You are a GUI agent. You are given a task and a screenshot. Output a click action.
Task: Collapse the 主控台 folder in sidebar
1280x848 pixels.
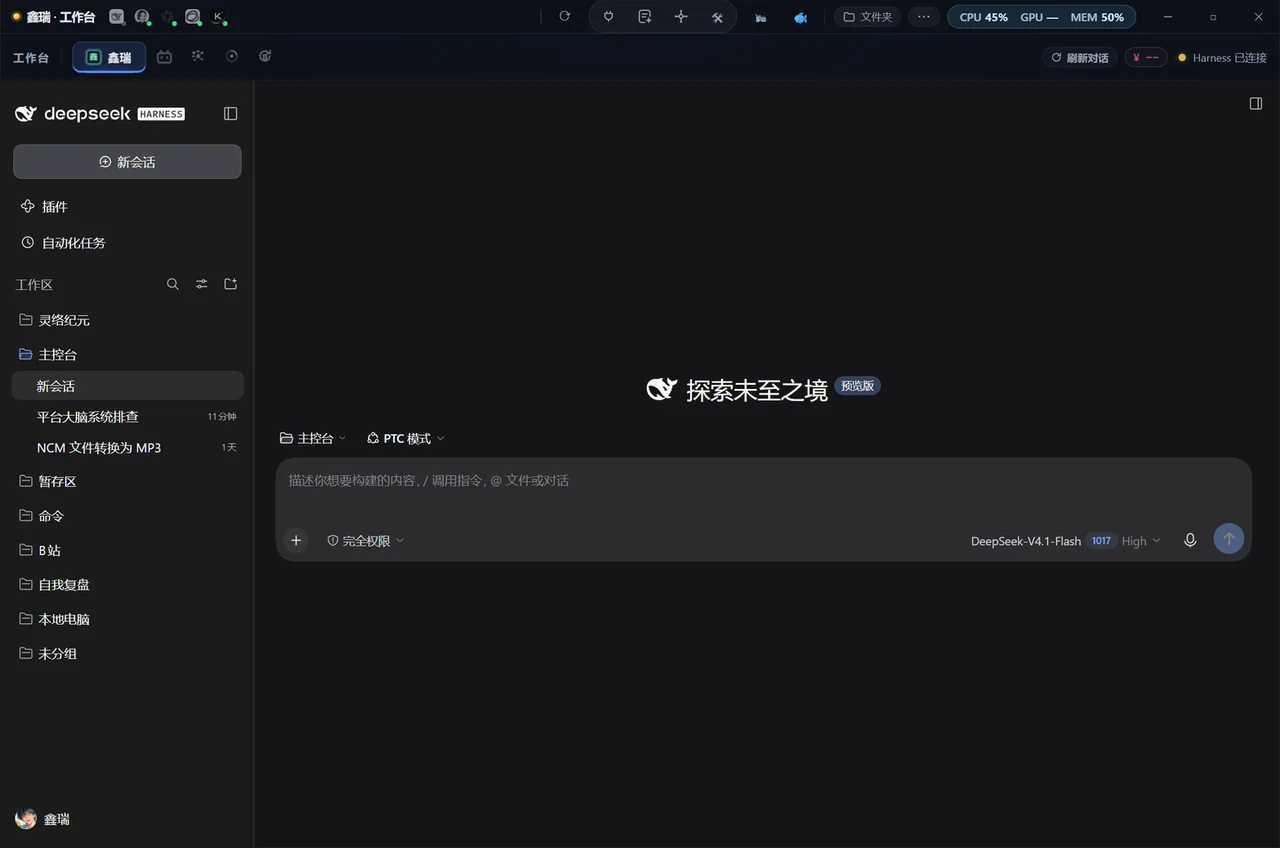point(127,355)
